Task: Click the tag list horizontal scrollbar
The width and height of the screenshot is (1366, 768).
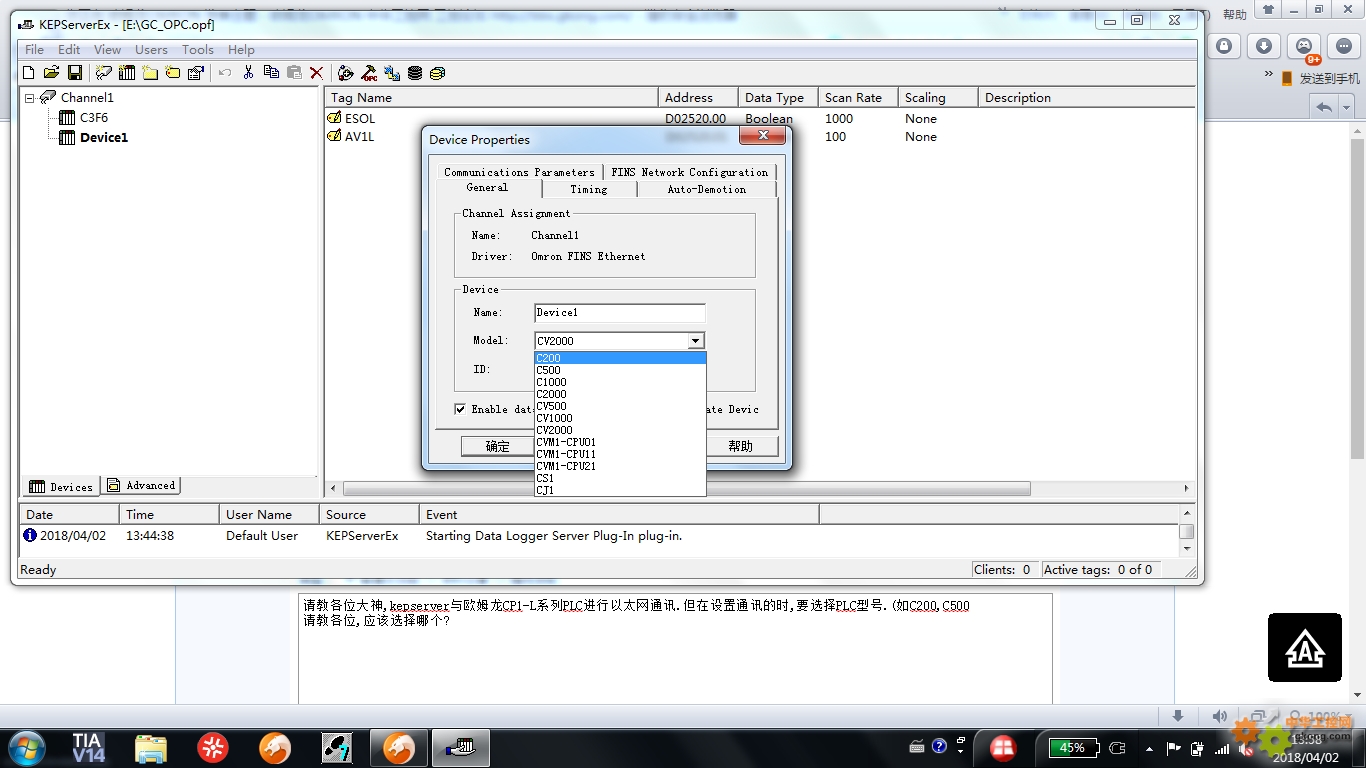Action: pos(687,489)
